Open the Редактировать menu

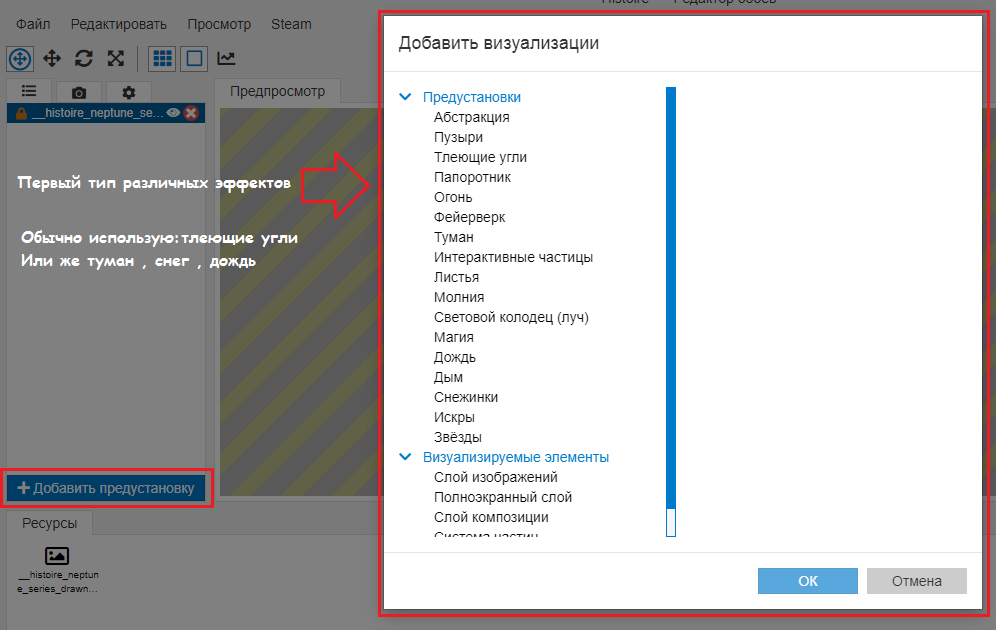119,24
